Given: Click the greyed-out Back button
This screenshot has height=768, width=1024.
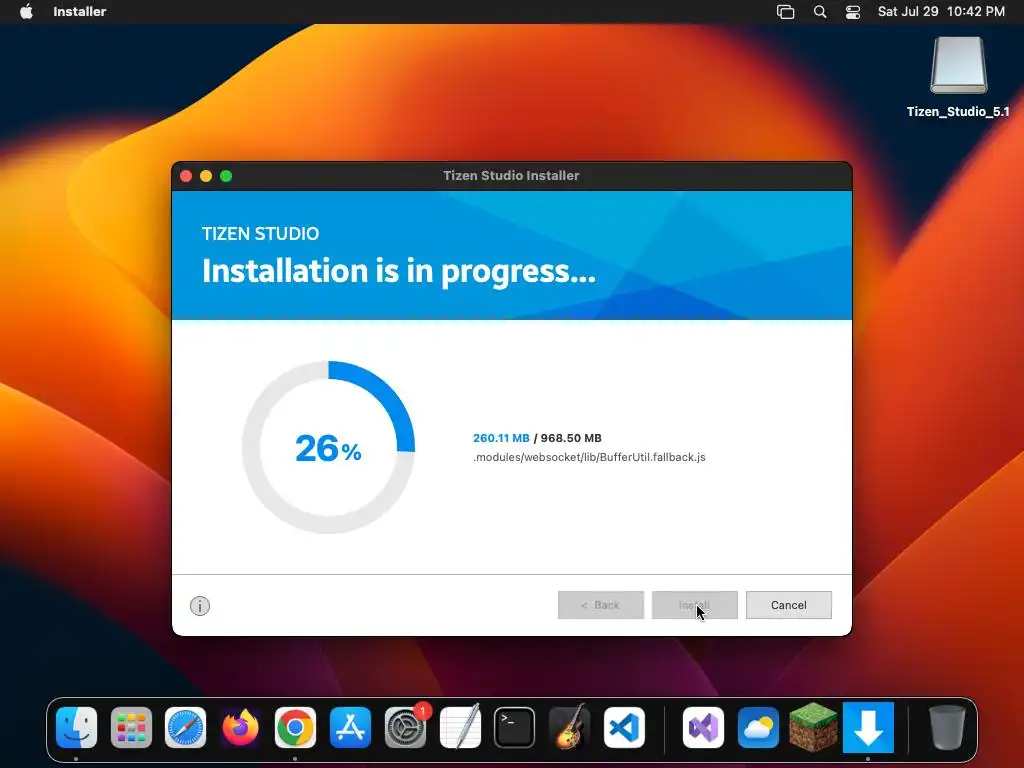Looking at the screenshot, I should (x=600, y=605).
